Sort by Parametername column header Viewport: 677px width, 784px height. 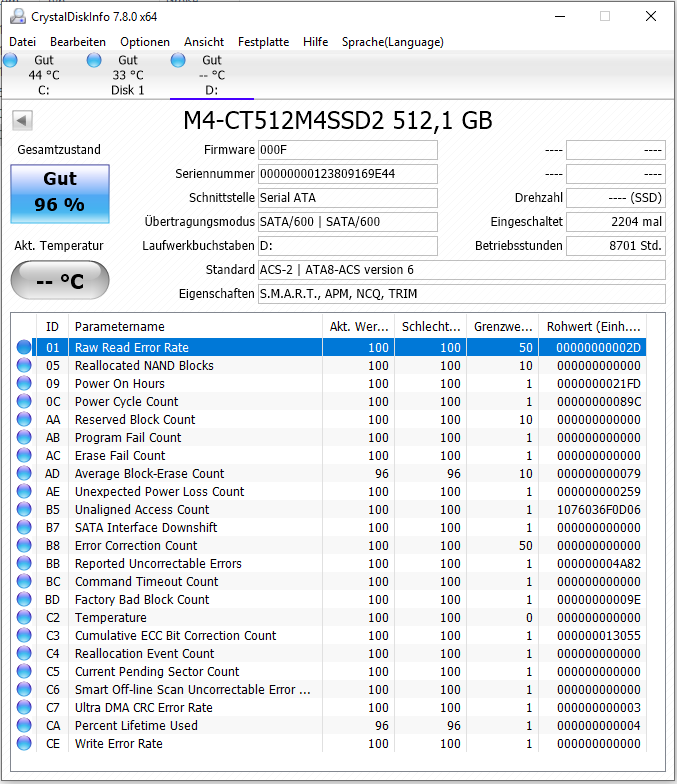pos(196,326)
